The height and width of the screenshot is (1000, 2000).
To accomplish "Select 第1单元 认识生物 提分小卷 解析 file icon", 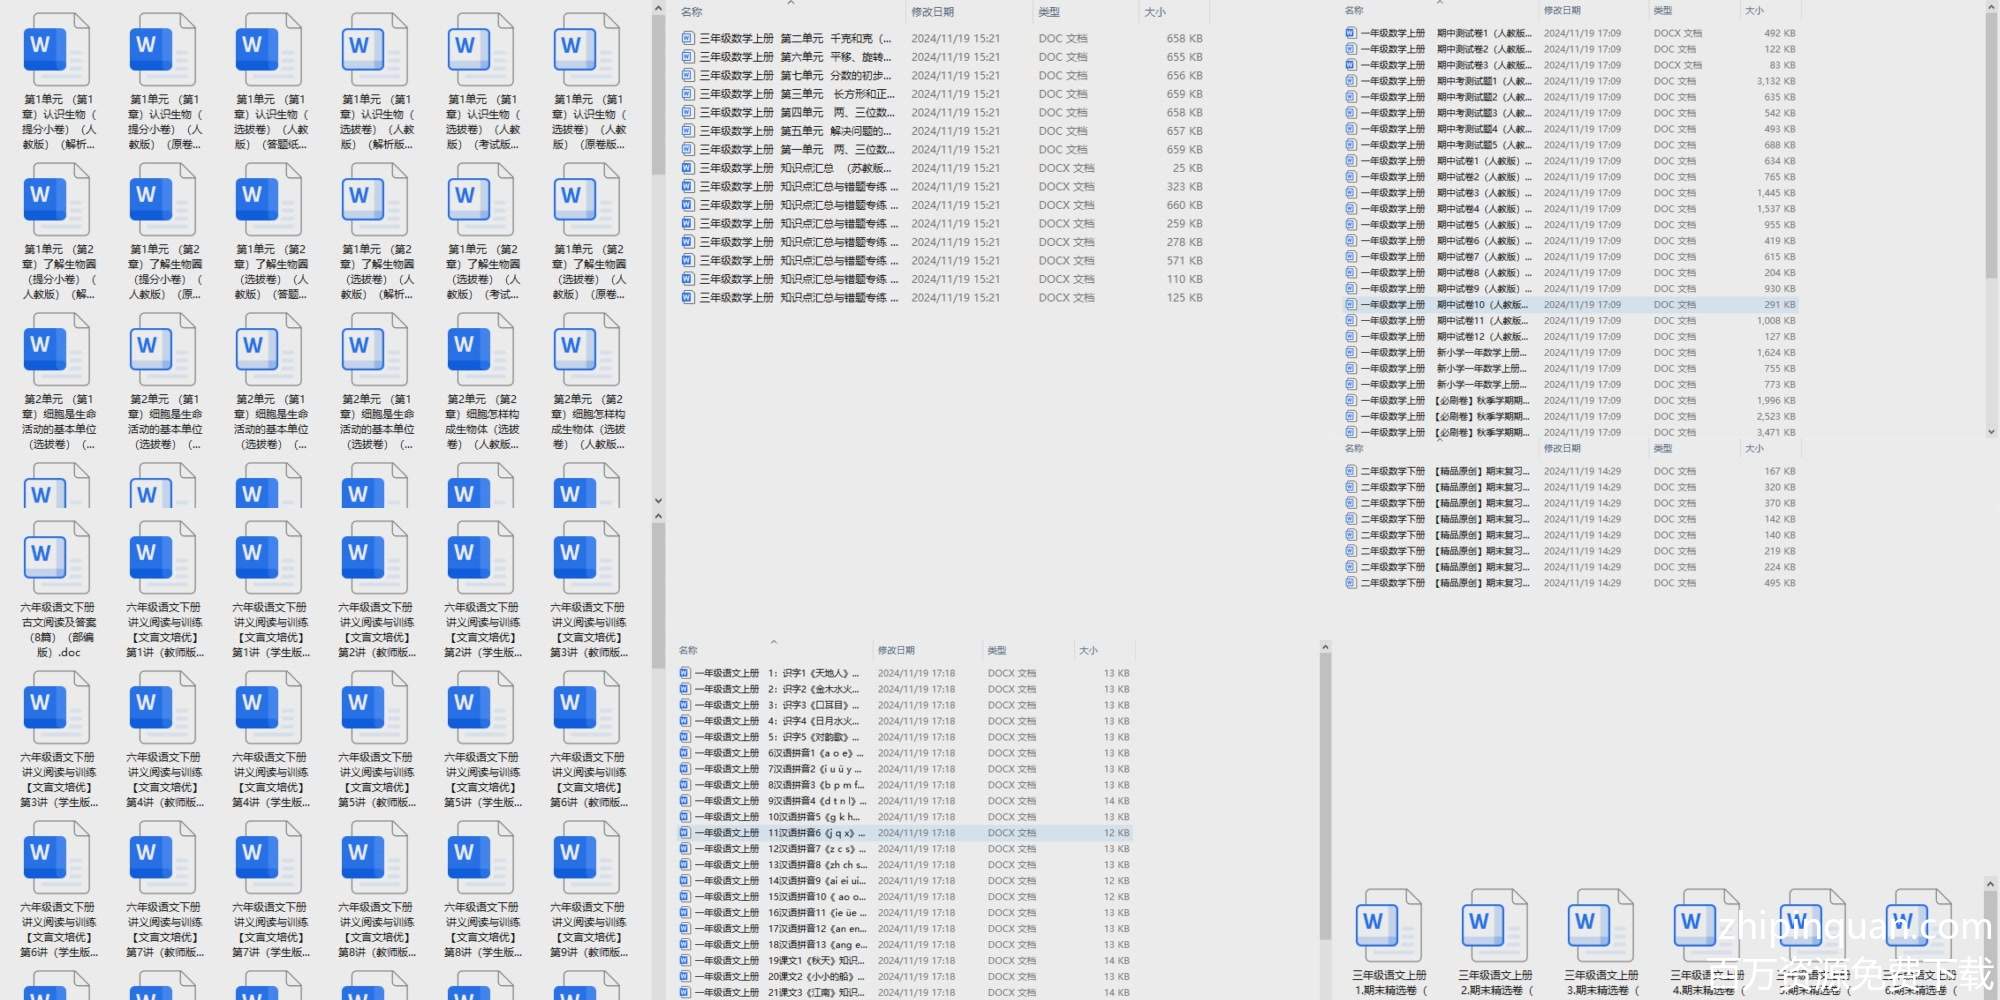I will [x=57, y=50].
